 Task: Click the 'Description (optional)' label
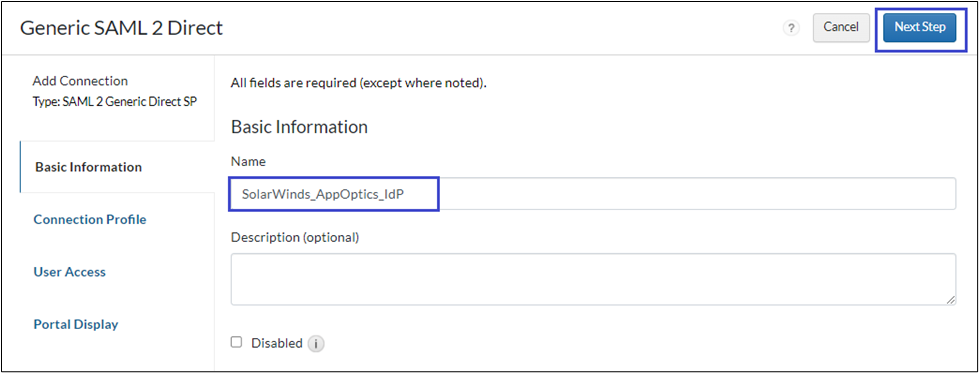point(295,237)
